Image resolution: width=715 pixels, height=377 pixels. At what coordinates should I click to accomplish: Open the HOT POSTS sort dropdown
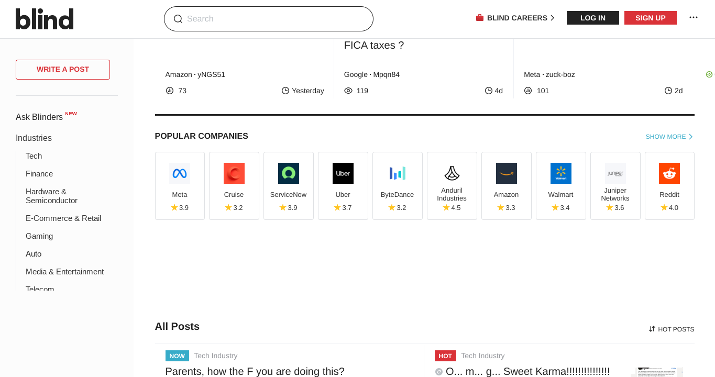pos(671,329)
